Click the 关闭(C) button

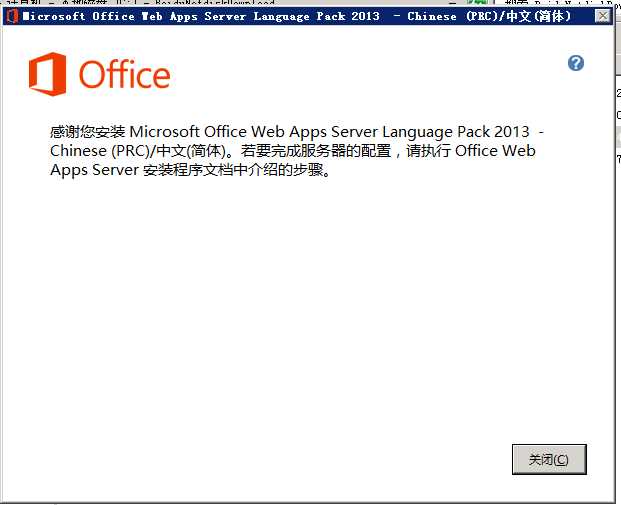549,459
